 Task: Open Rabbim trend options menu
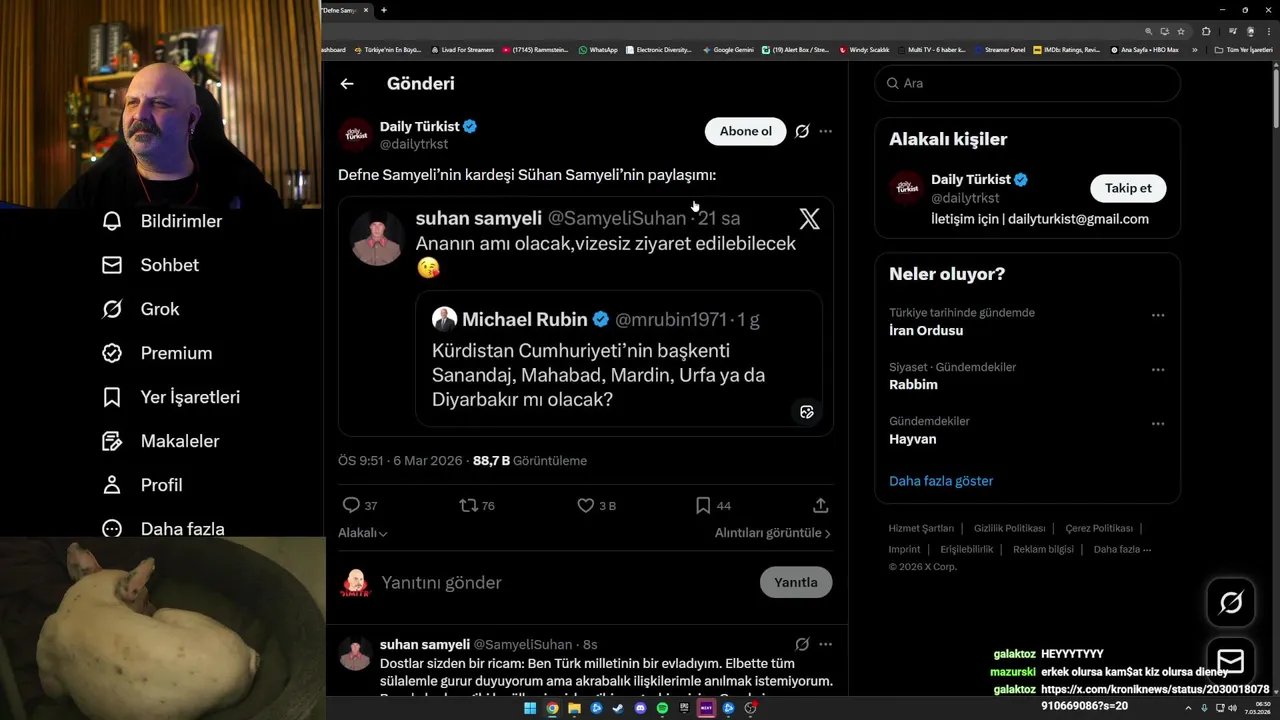(x=1158, y=369)
